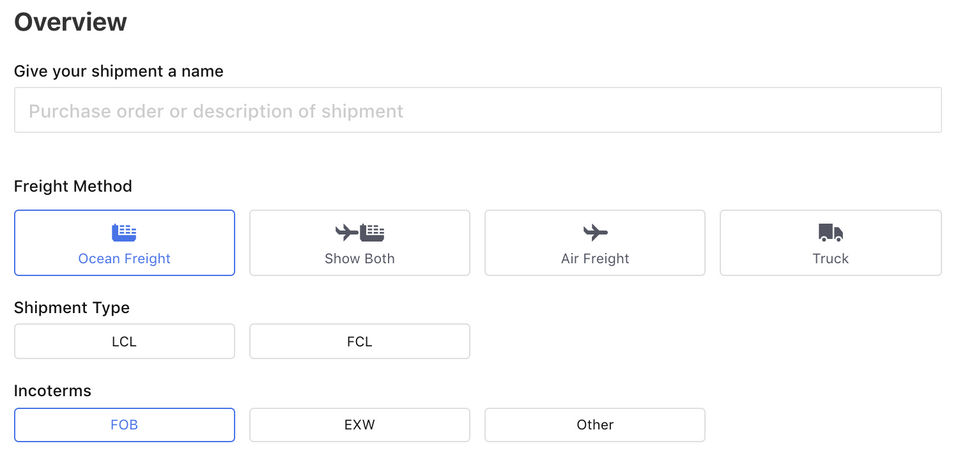The height and width of the screenshot is (469, 960).
Task: Select the Ocean Freight text label
Action: pos(124,258)
